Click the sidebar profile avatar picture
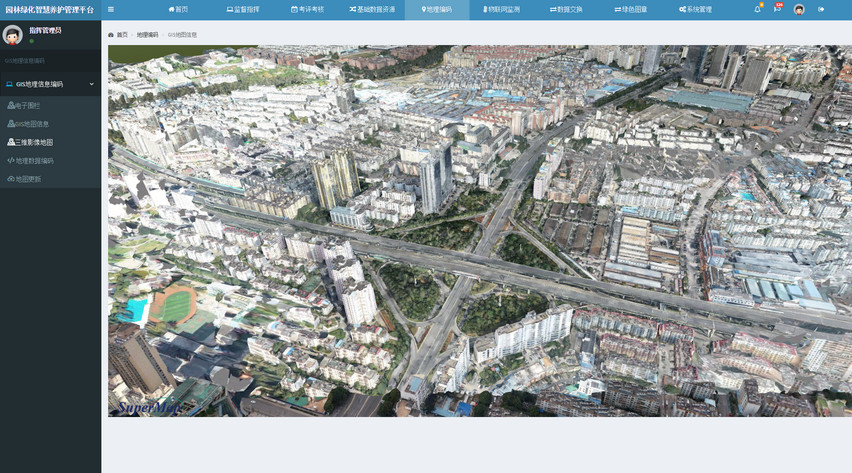This screenshot has height=473, width=852. click(x=13, y=35)
